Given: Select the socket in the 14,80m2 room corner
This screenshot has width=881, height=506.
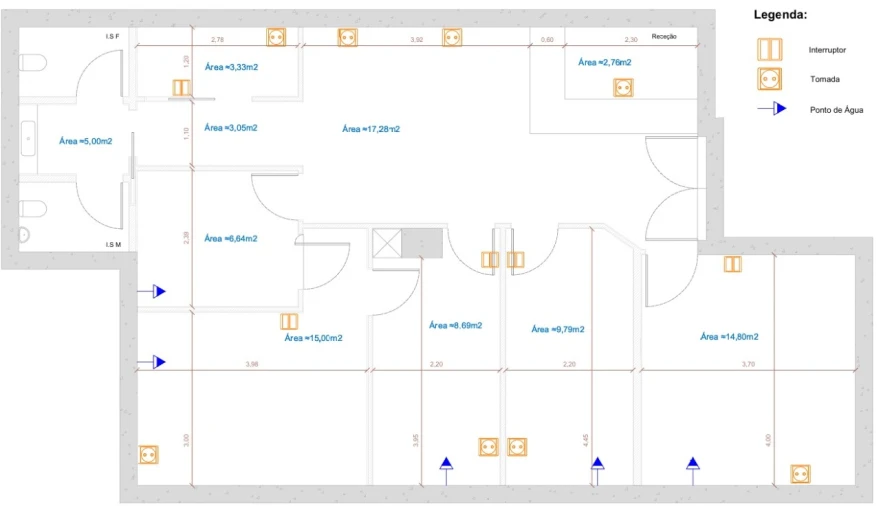Looking at the screenshot, I should (800, 474).
